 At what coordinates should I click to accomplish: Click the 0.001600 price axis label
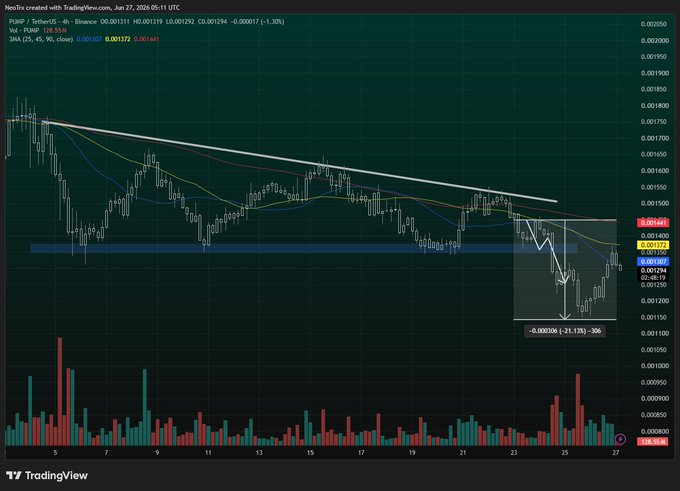click(654, 170)
